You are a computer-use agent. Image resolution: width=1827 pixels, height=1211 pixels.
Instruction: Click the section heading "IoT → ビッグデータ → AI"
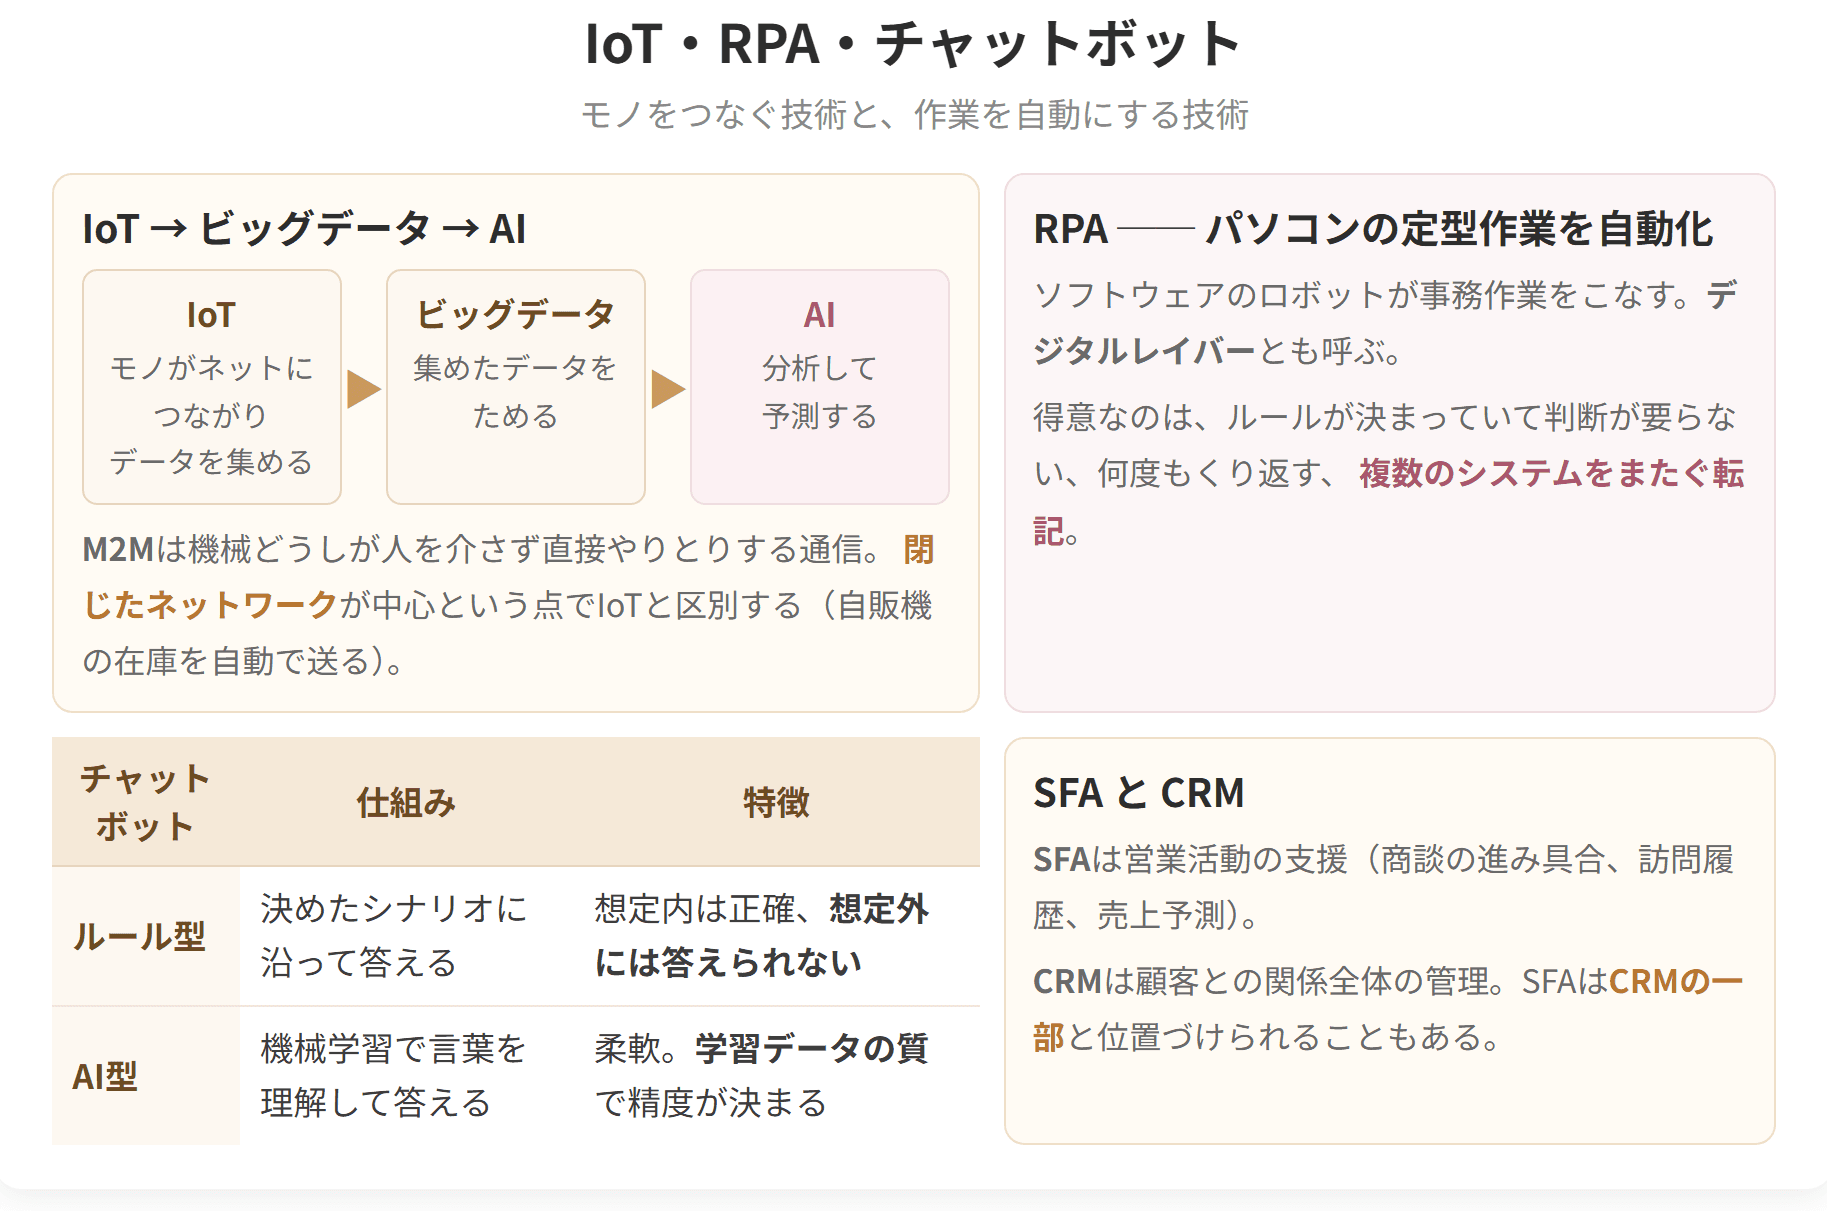(304, 229)
